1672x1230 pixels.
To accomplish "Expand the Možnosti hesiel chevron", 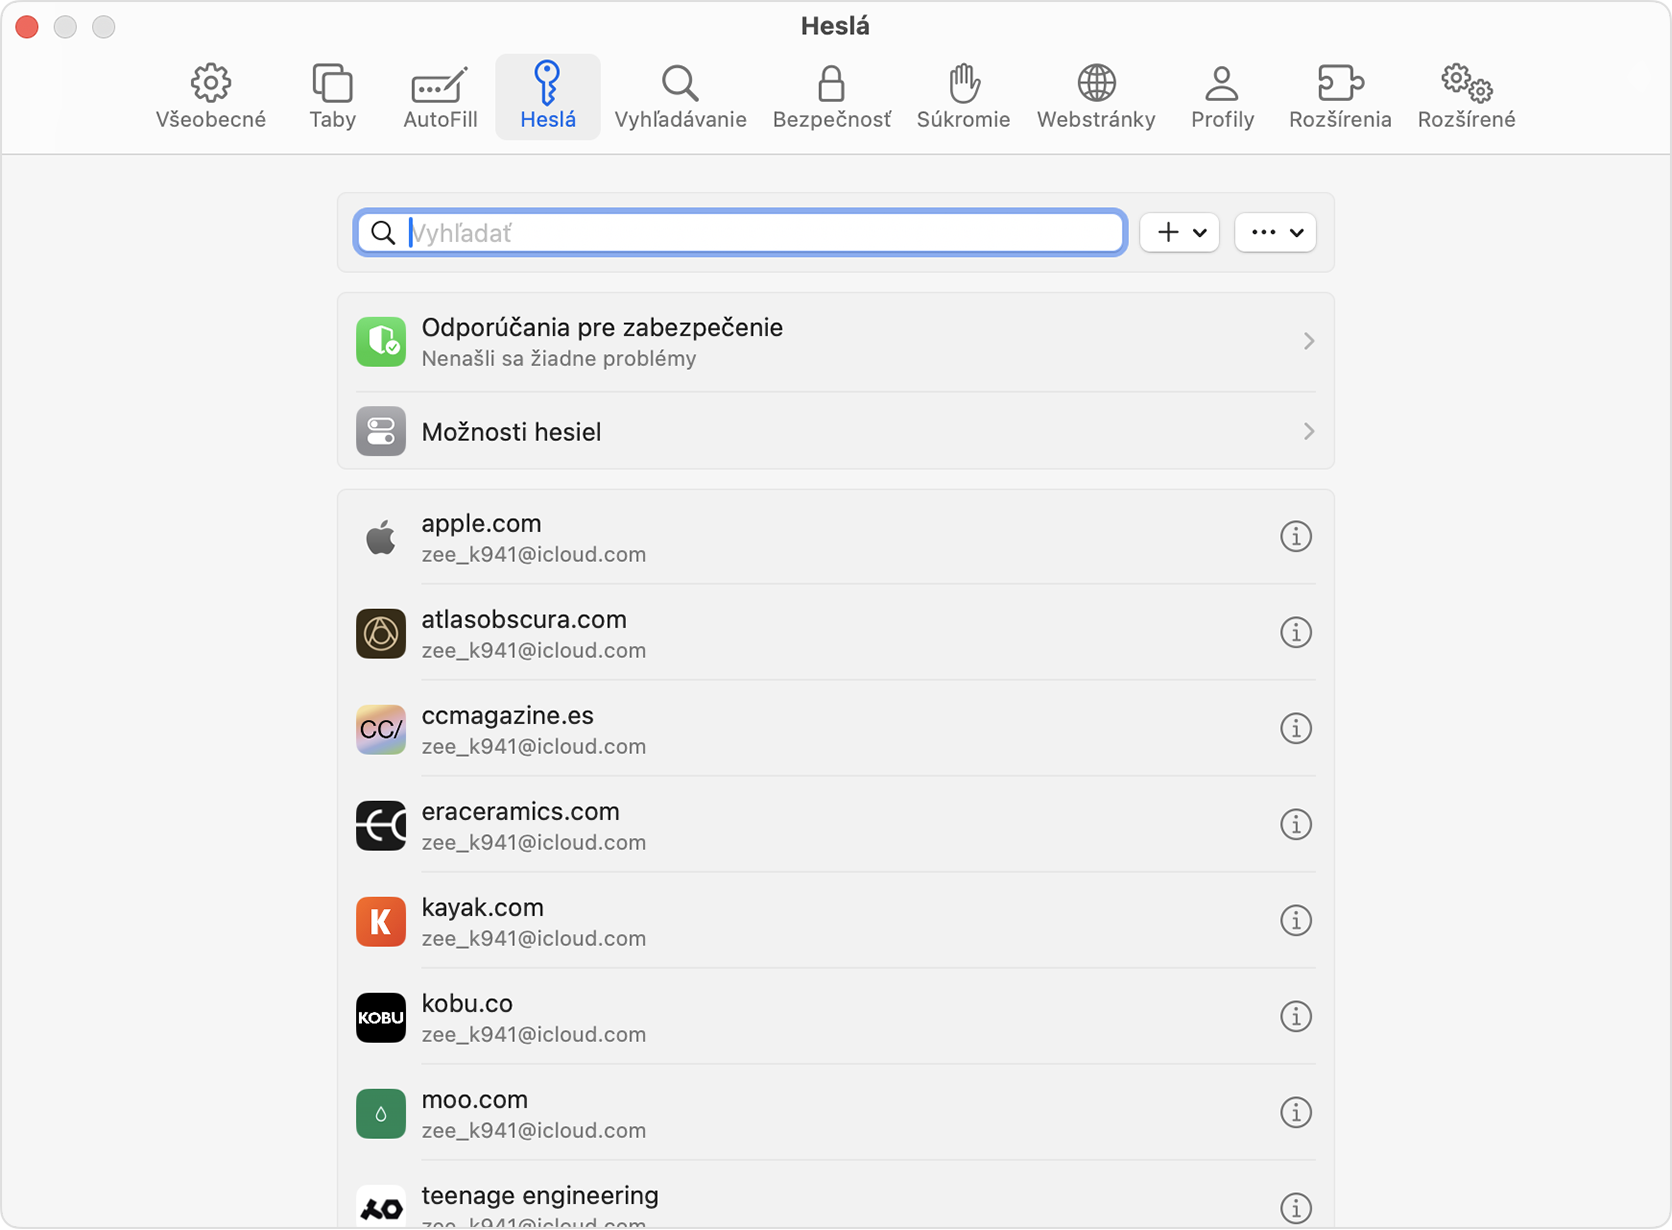I will [x=1308, y=431].
